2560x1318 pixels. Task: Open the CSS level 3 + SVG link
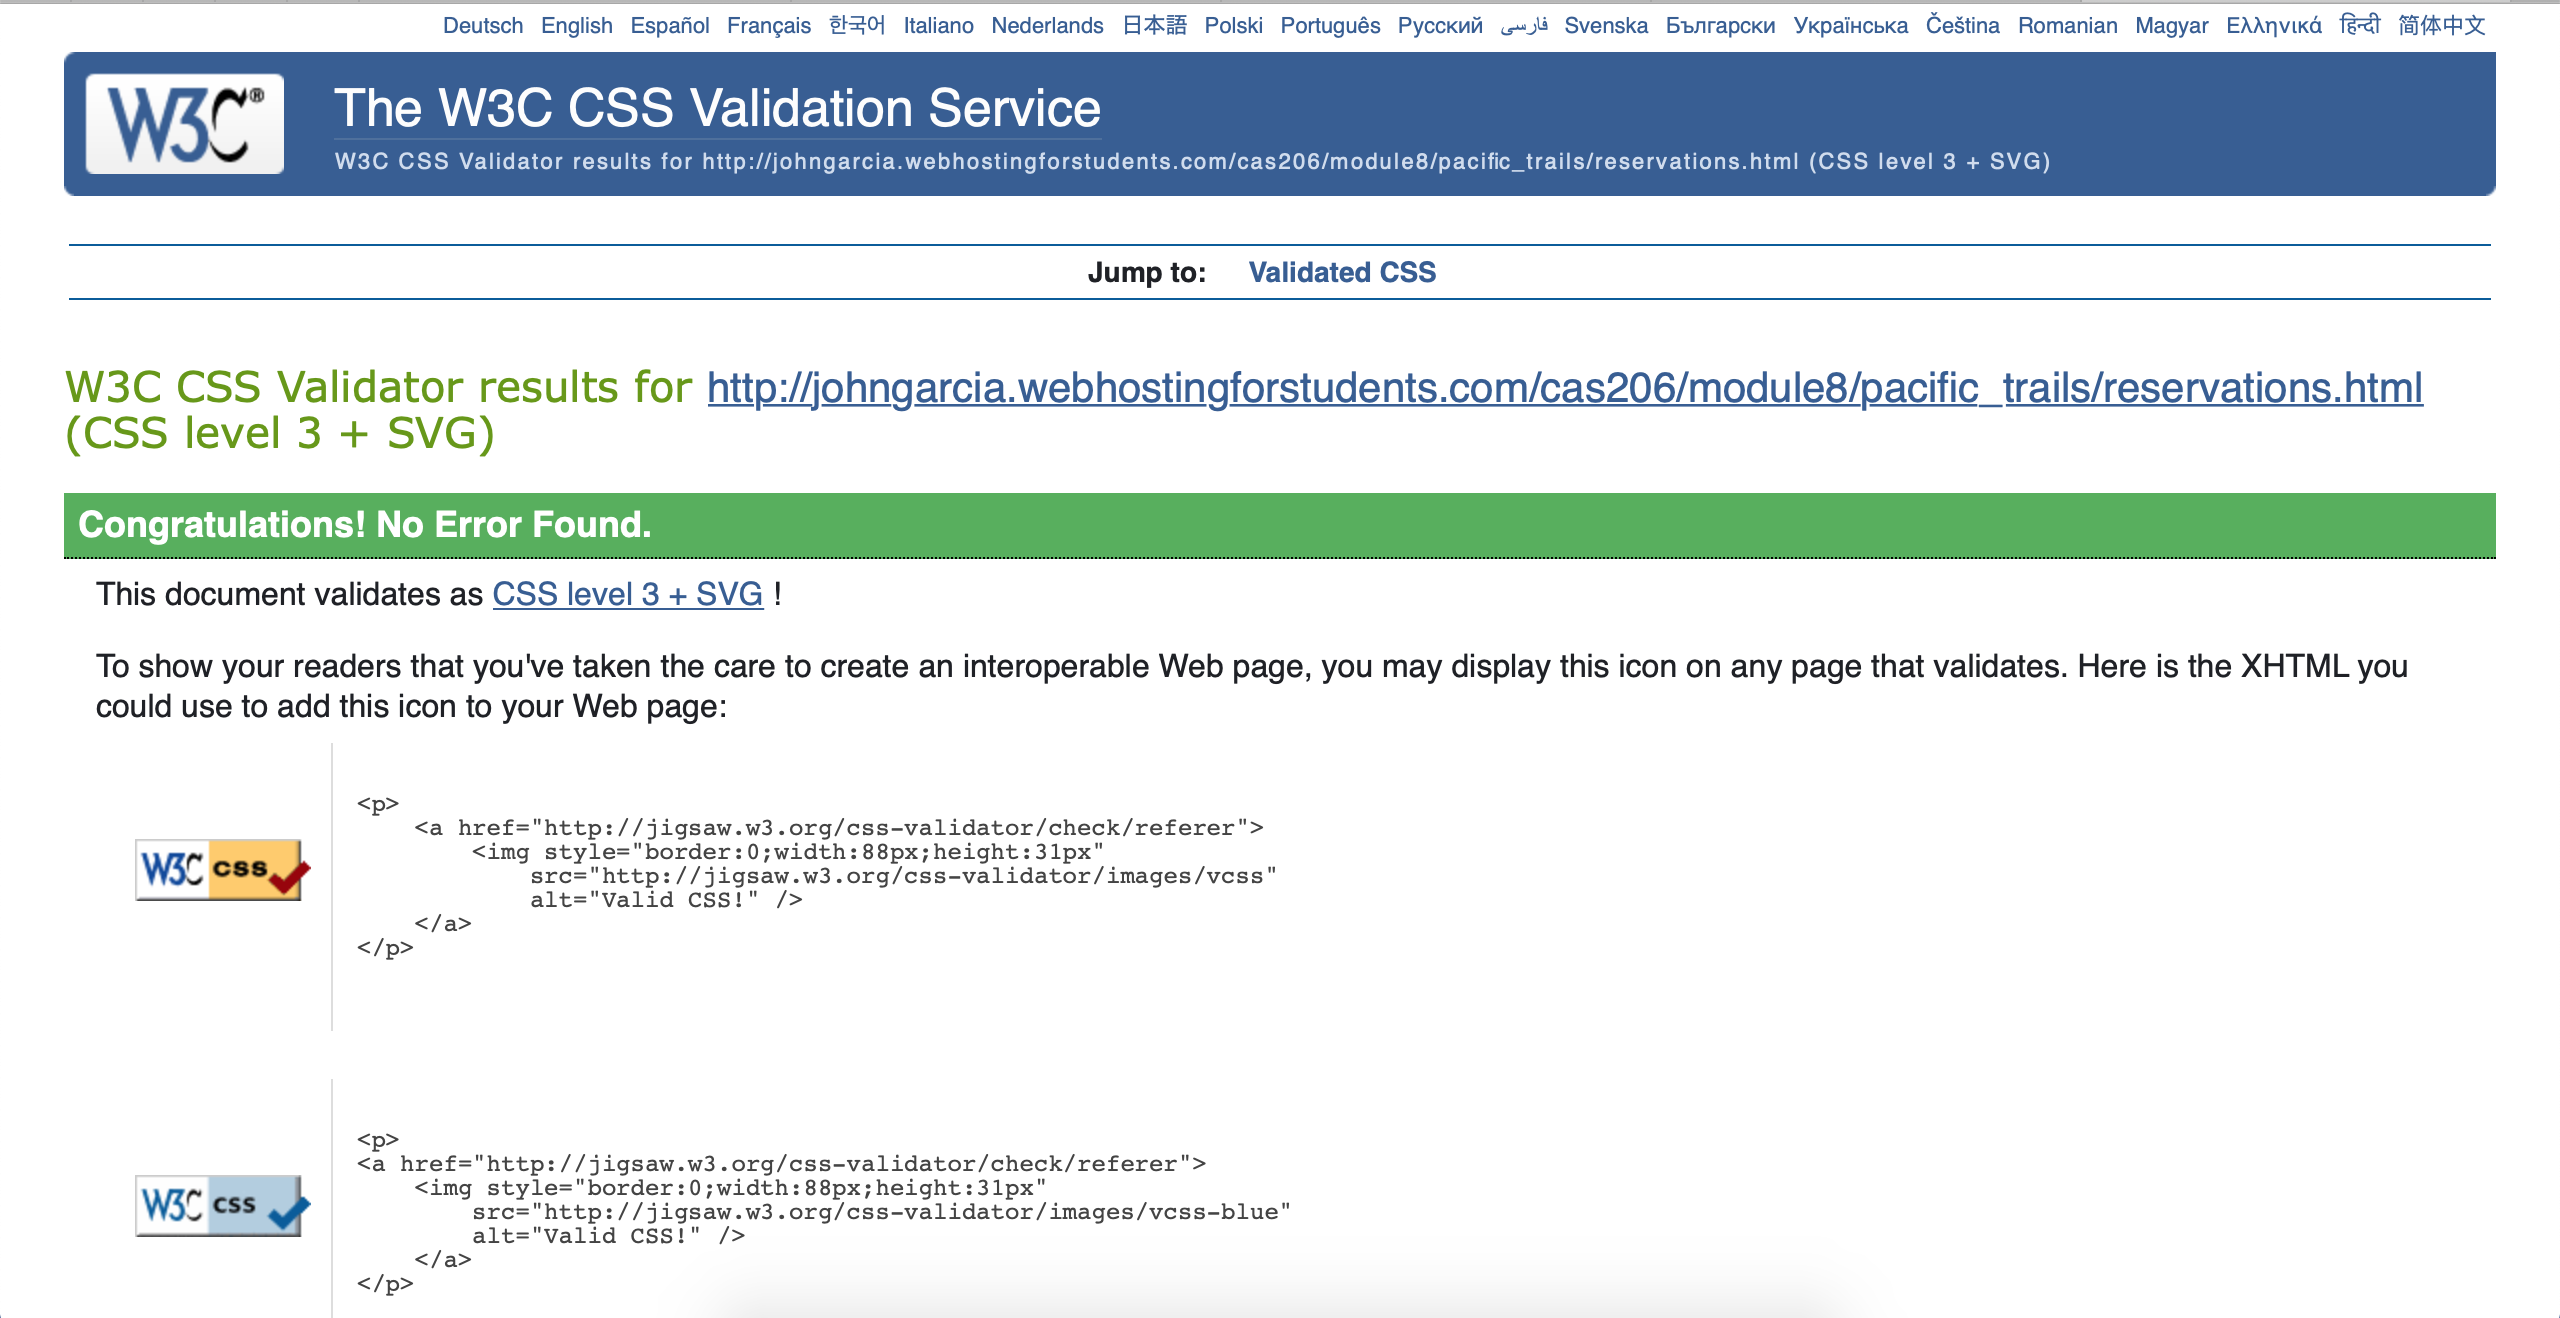click(627, 594)
